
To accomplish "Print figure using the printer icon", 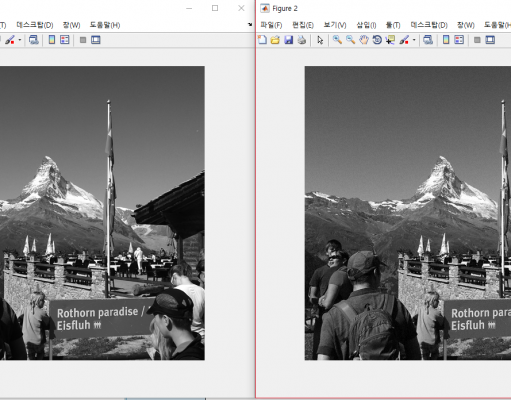I will (x=302, y=40).
